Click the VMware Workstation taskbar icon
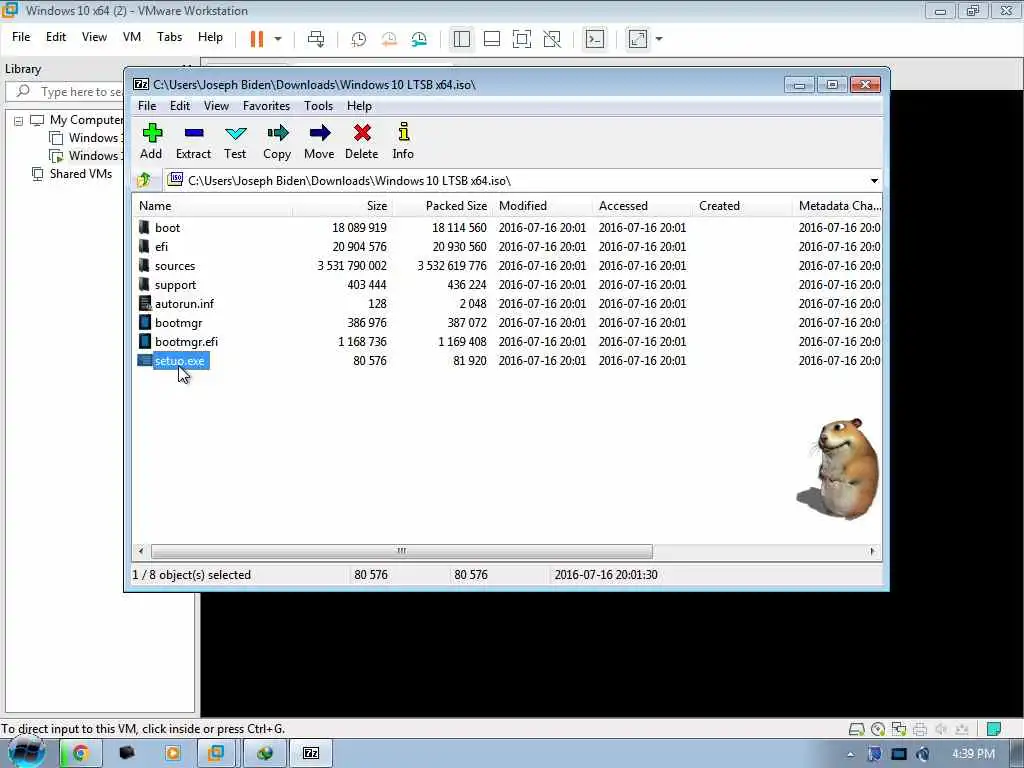Viewport: 1024px width, 768px height. pos(216,753)
